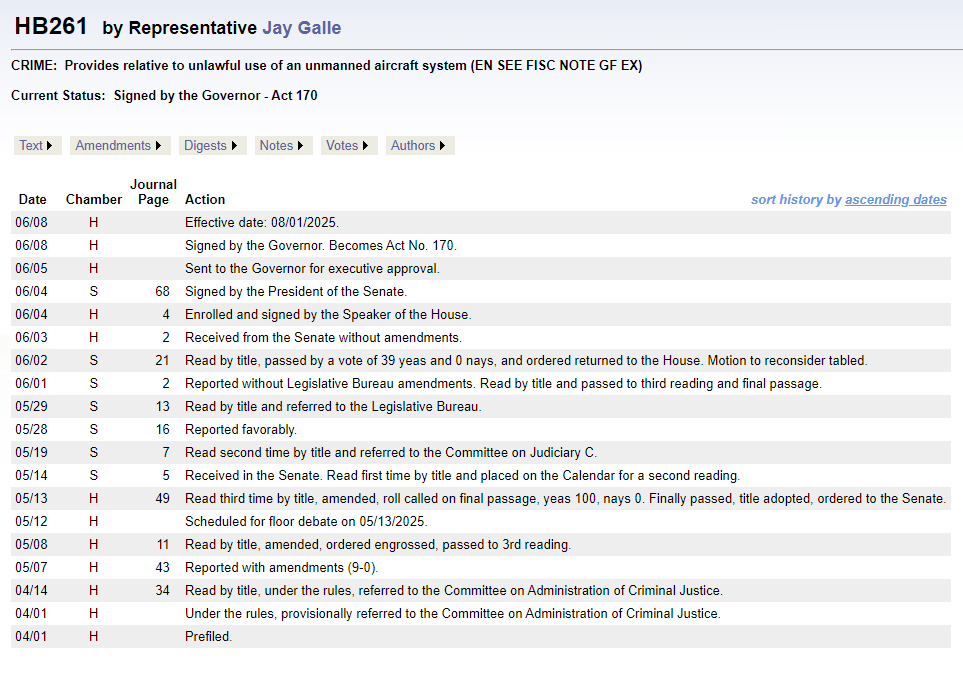Select the 06/03 date cell
Viewport: 963px width, 673px height.
click(31, 338)
